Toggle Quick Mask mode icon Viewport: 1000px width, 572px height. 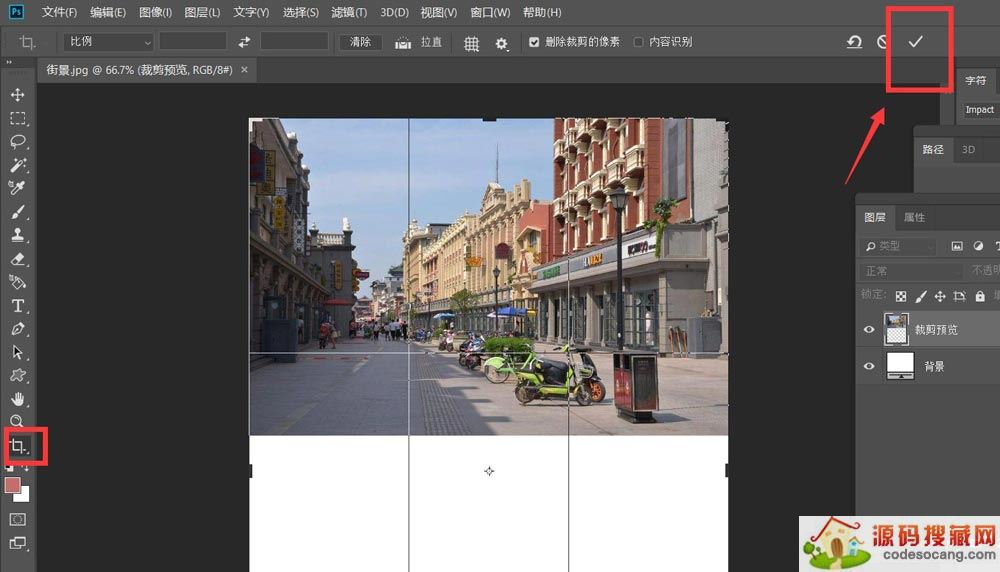[18, 520]
